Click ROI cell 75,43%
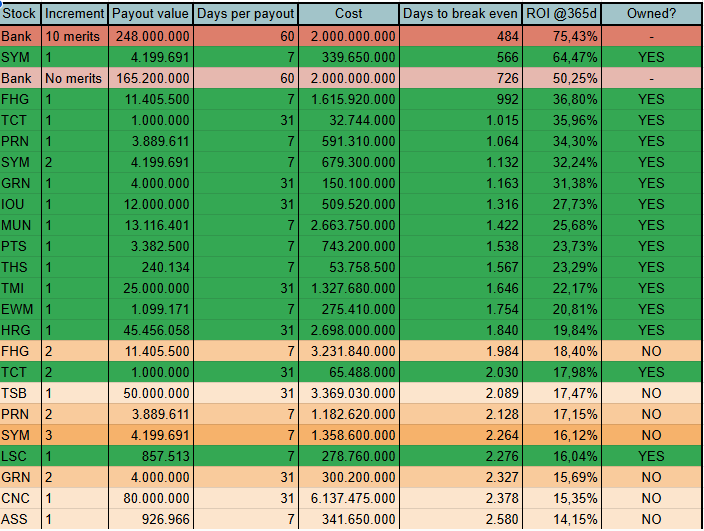 pos(562,36)
